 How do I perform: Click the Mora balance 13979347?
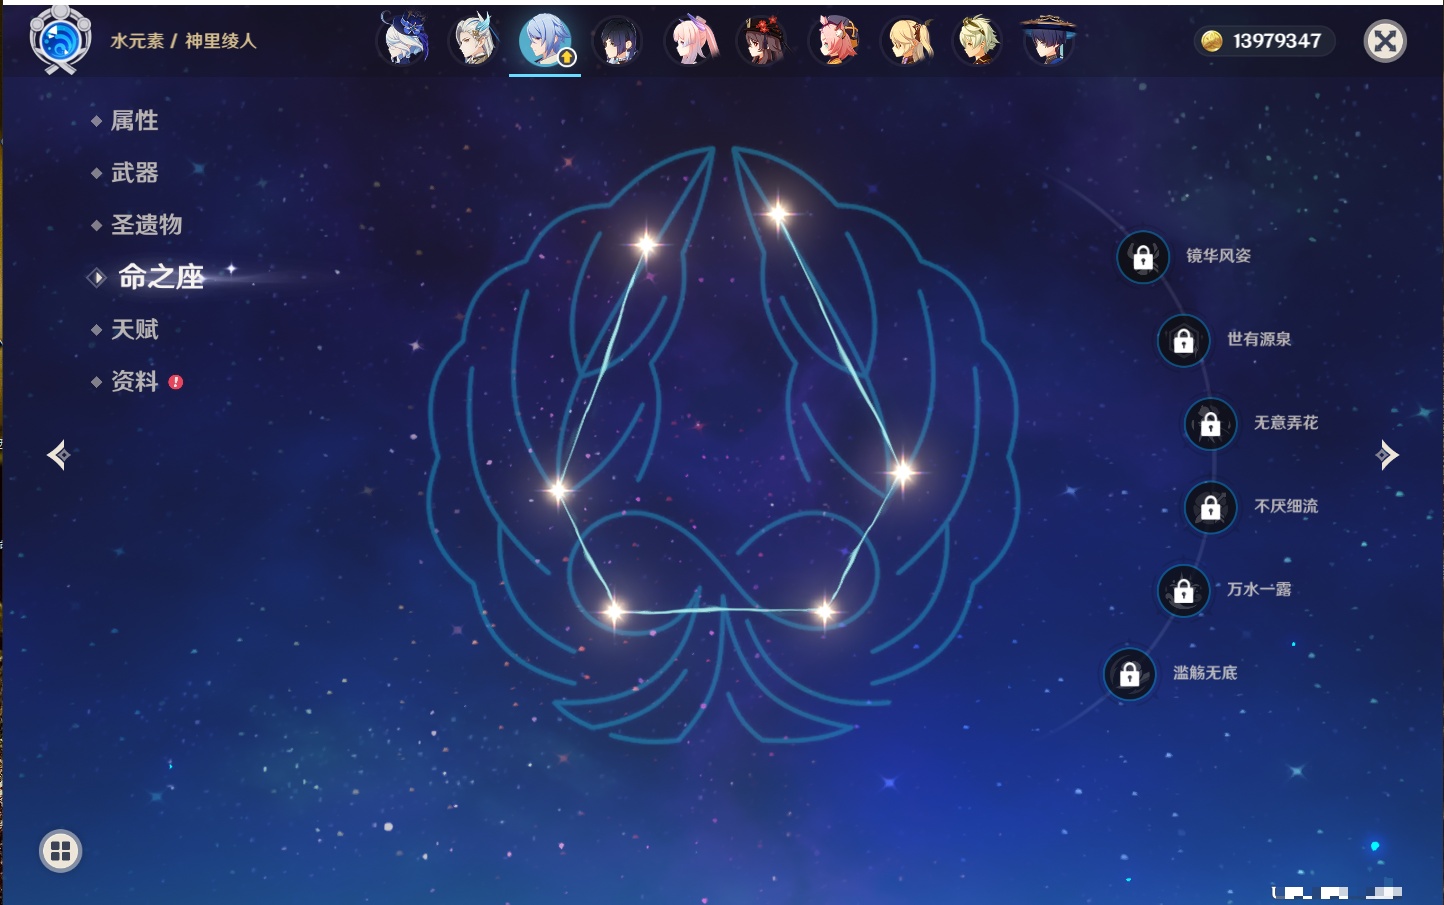tap(1264, 41)
